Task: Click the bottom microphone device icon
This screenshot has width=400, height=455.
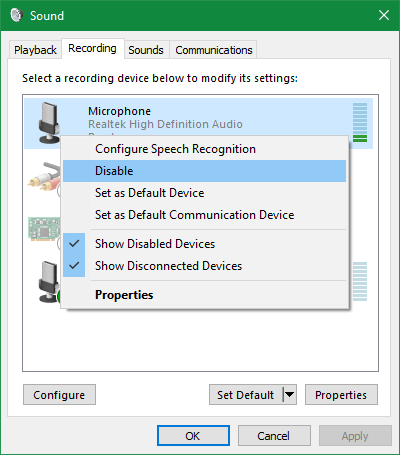Action: click(x=49, y=282)
